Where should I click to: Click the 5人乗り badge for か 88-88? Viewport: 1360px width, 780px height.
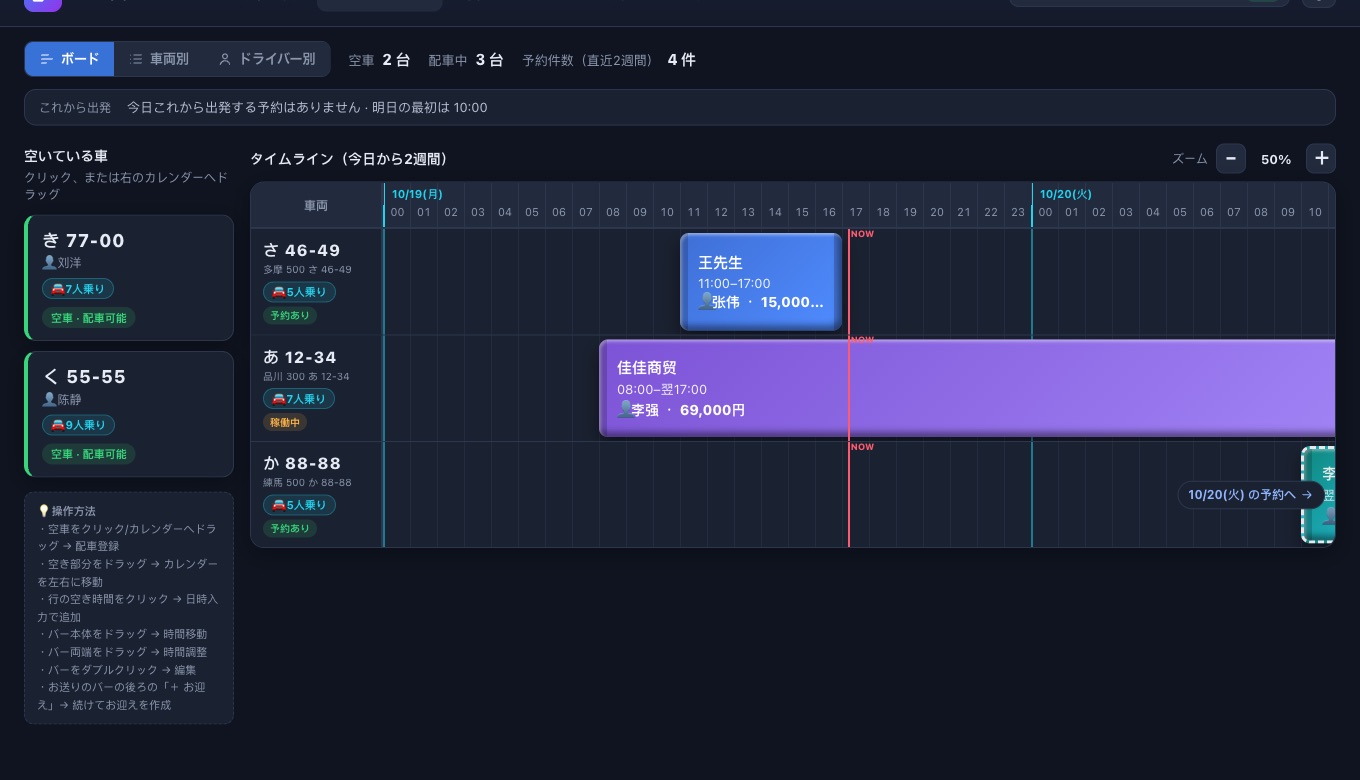click(x=299, y=505)
